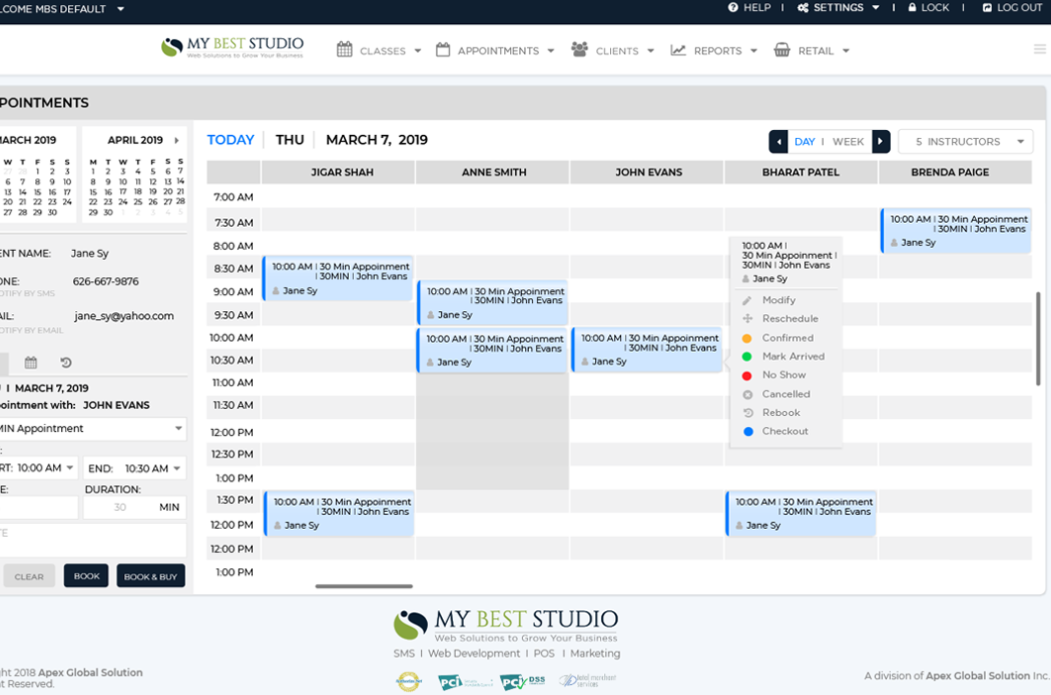Click the appointment history icon in left panel
1051x695 pixels.
[x=65, y=362]
